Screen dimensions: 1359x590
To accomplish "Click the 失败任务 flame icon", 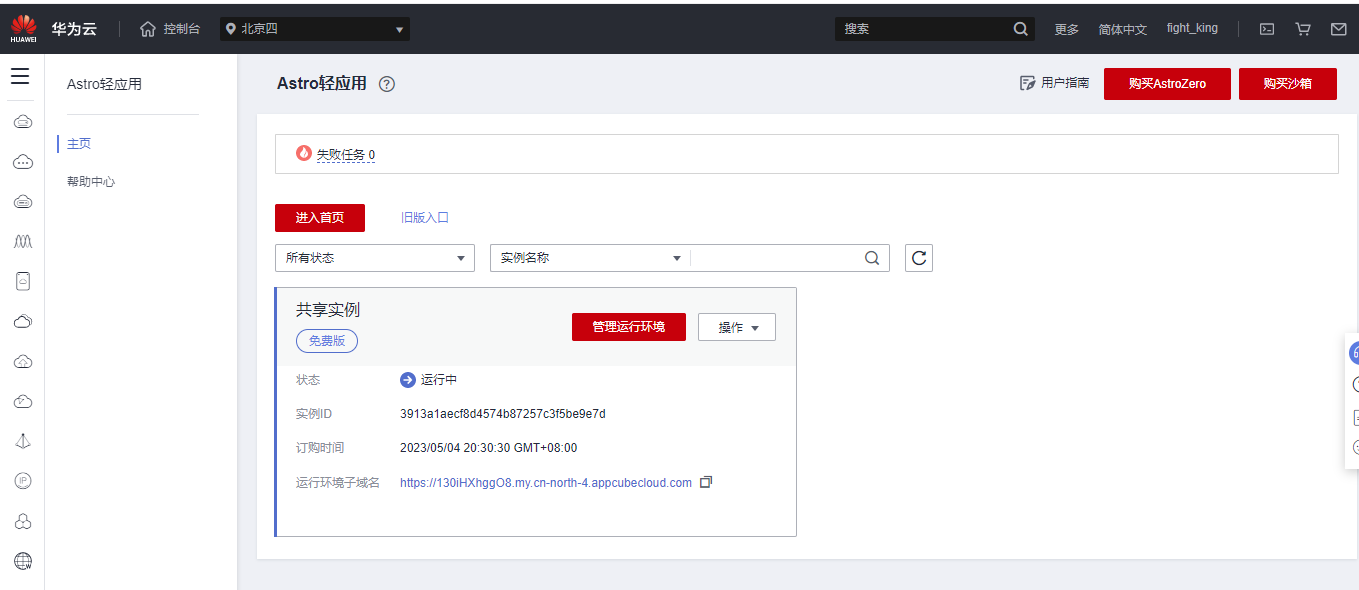I will 304,153.
